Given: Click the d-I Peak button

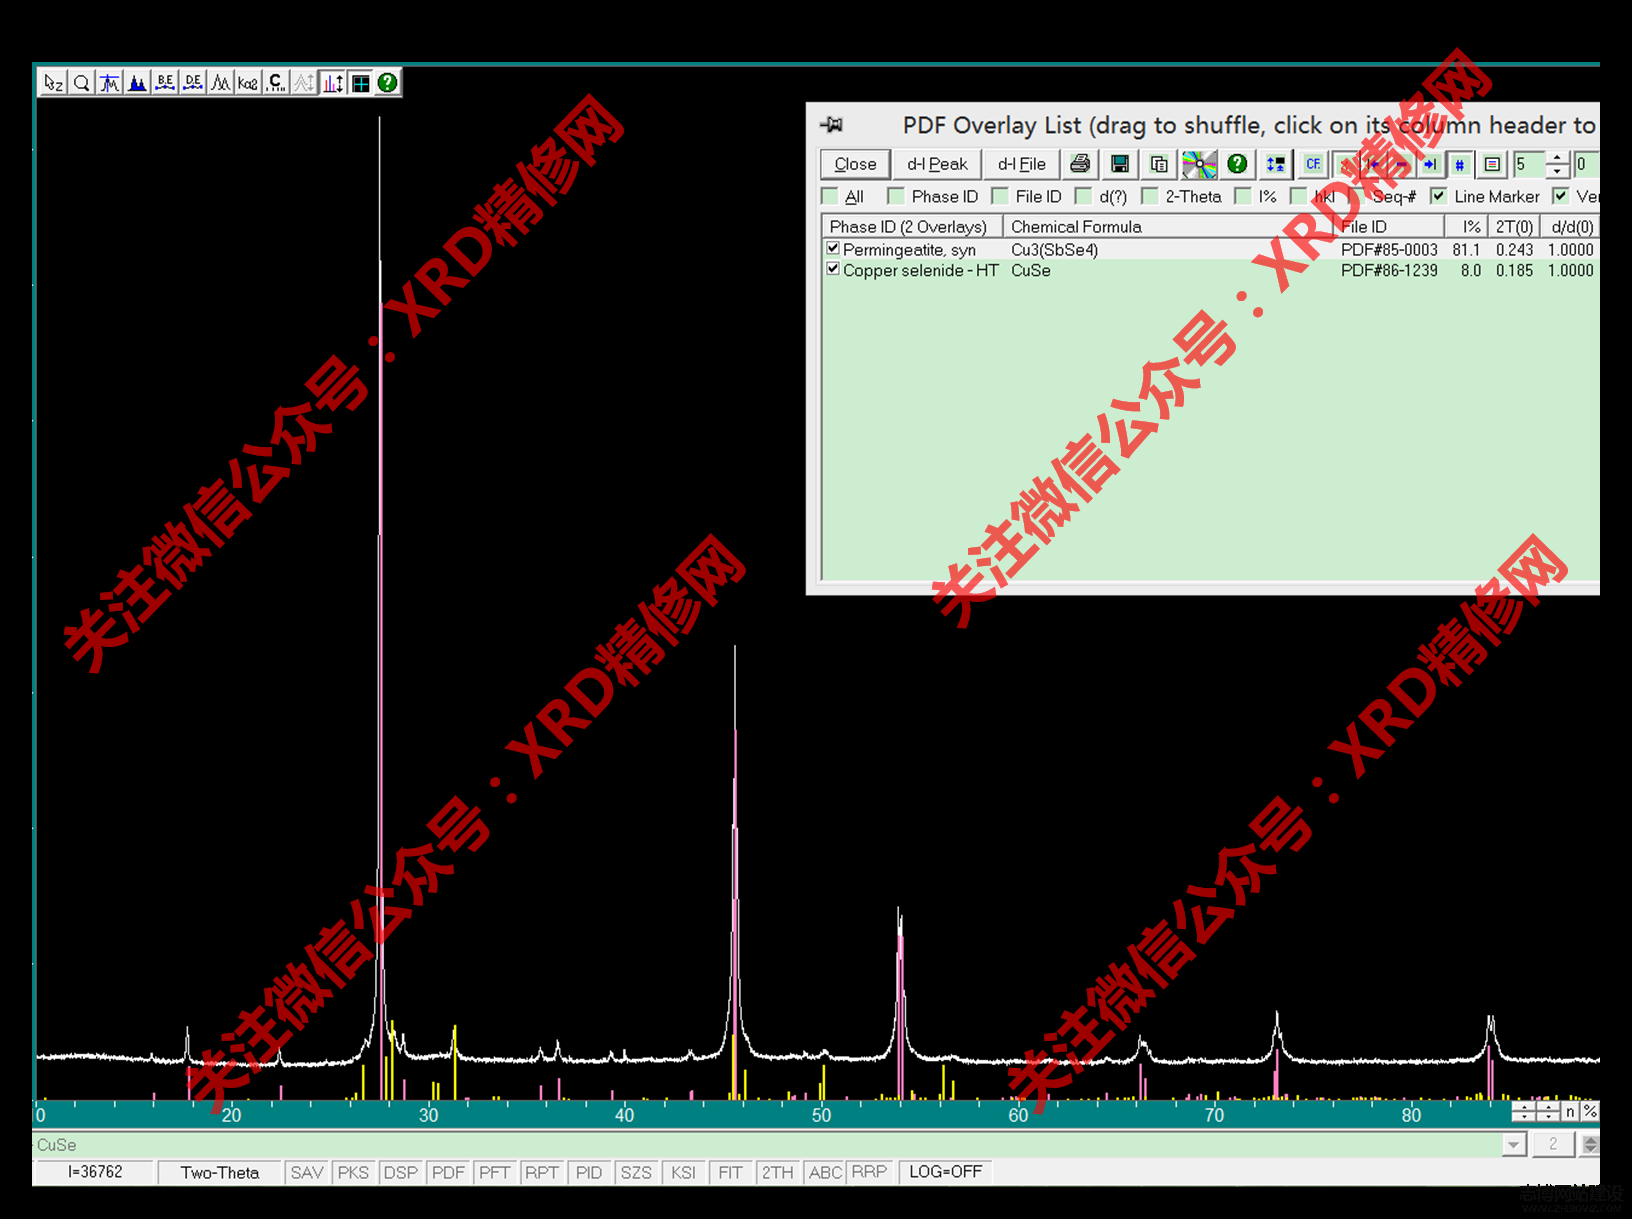Looking at the screenshot, I should pyautogui.click(x=937, y=164).
